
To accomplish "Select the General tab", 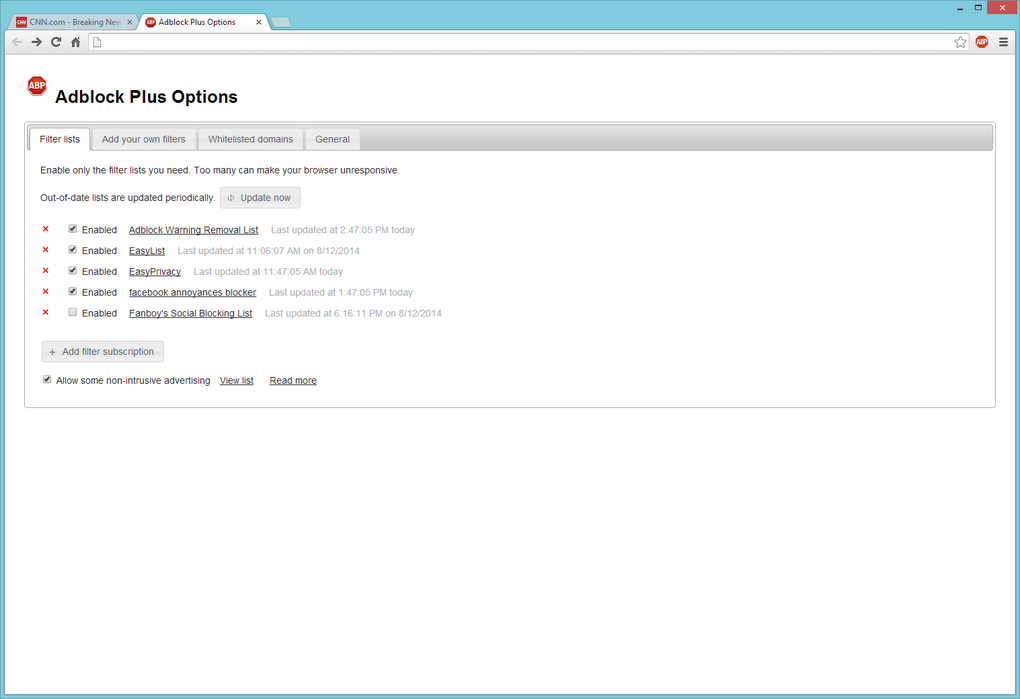I will pos(332,139).
